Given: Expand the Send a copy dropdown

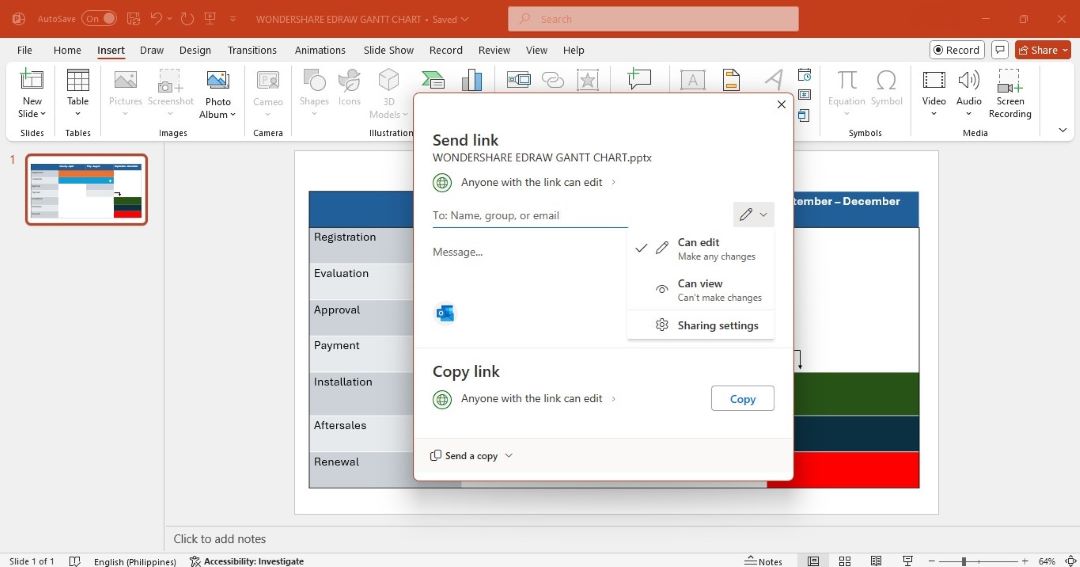Looking at the screenshot, I should pos(509,455).
